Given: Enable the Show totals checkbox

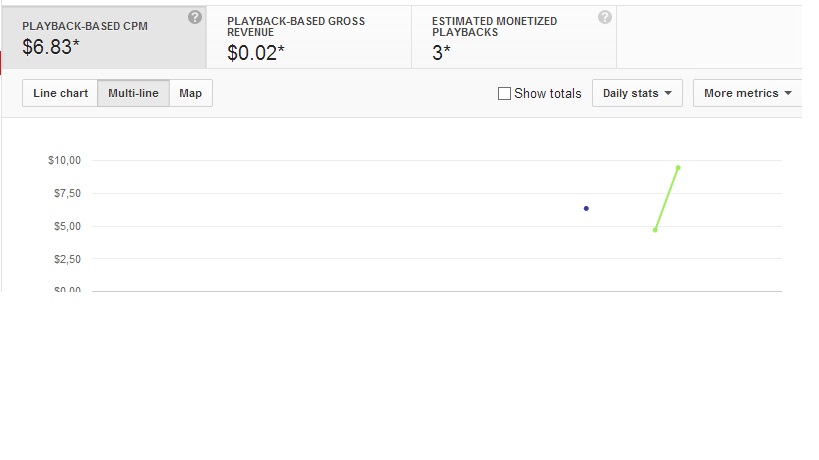Looking at the screenshot, I should point(504,93).
